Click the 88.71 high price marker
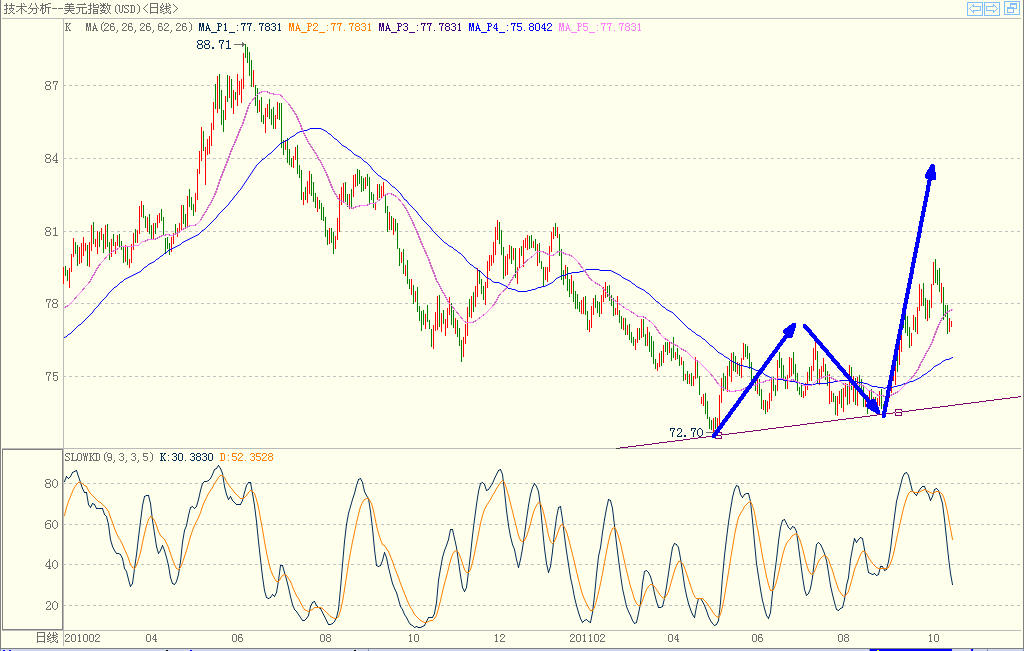1024x651 pixels. (x=214, y=45)
